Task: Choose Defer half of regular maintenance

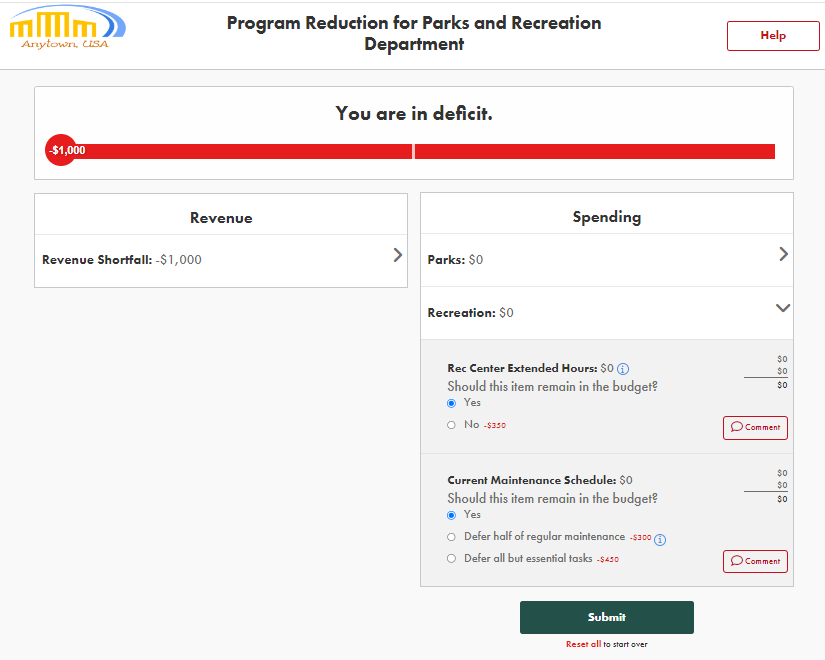Action: coord(452,537)
